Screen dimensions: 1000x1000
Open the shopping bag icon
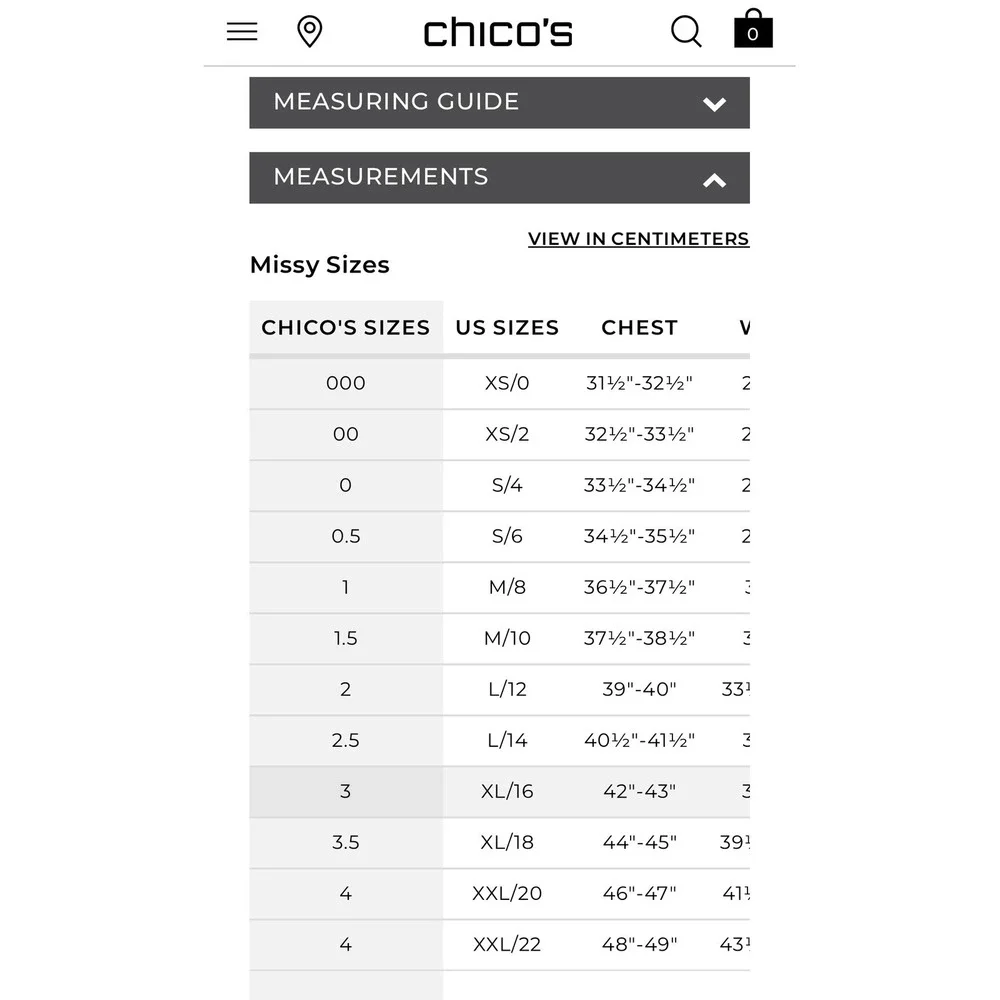pyautogui.click(x=753, y=29)
